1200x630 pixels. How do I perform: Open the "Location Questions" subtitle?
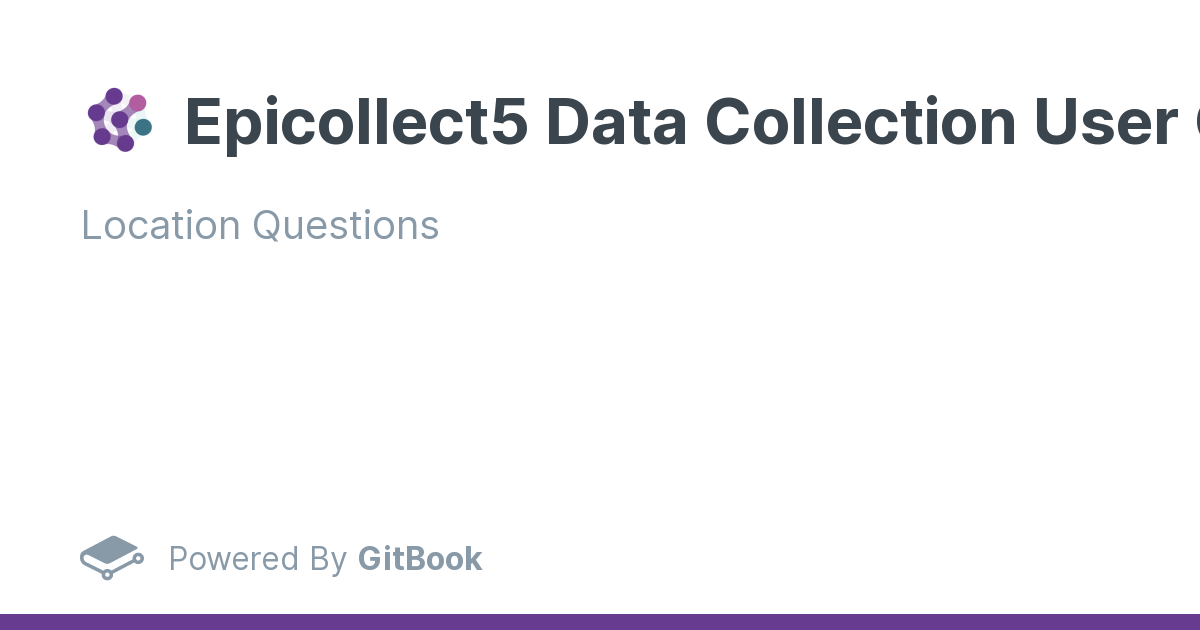[260, 226]
